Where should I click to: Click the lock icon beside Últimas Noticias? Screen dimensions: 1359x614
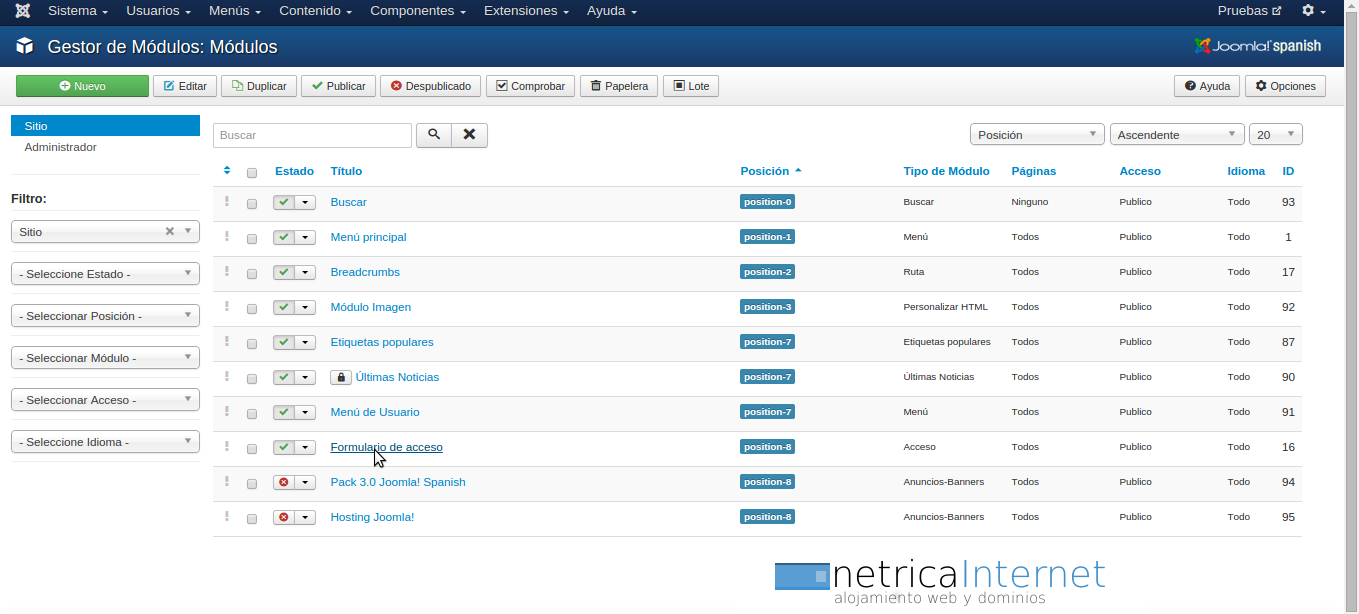coord(341,378)
